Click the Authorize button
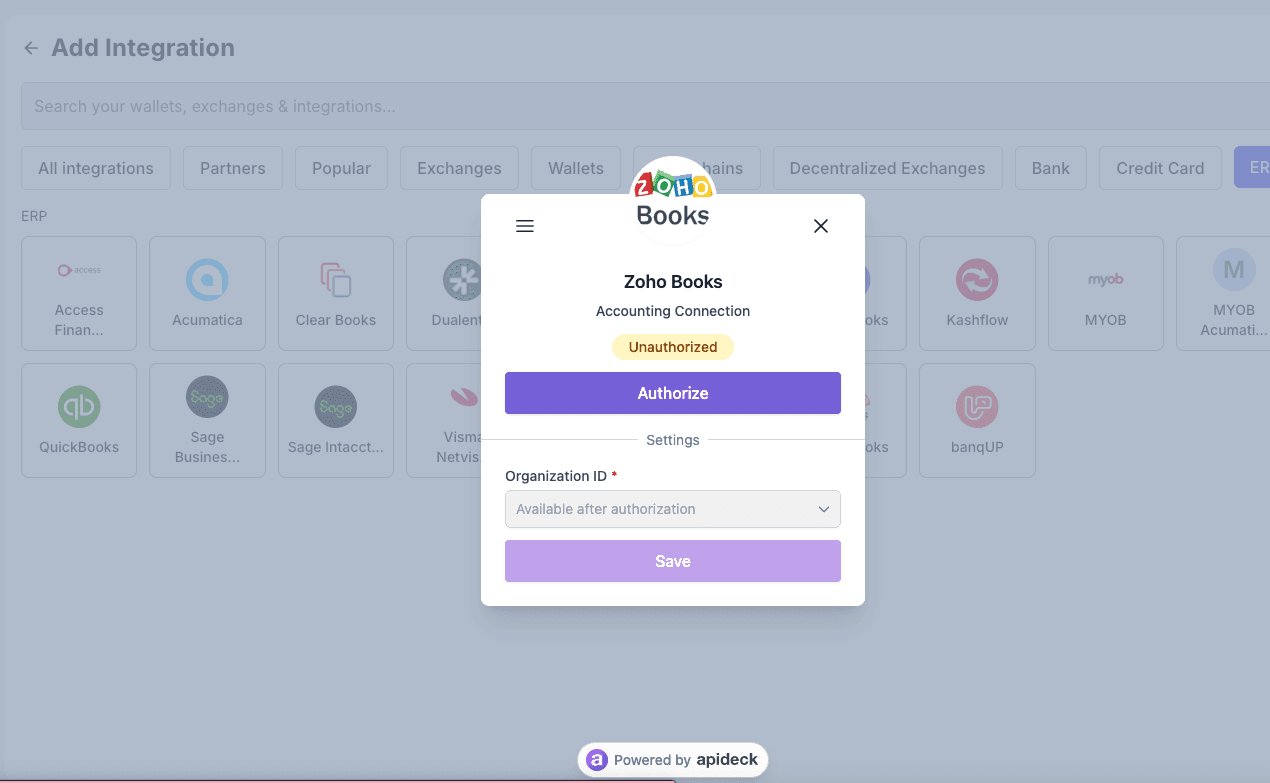1270x783 pixels. tap(673, 393)
